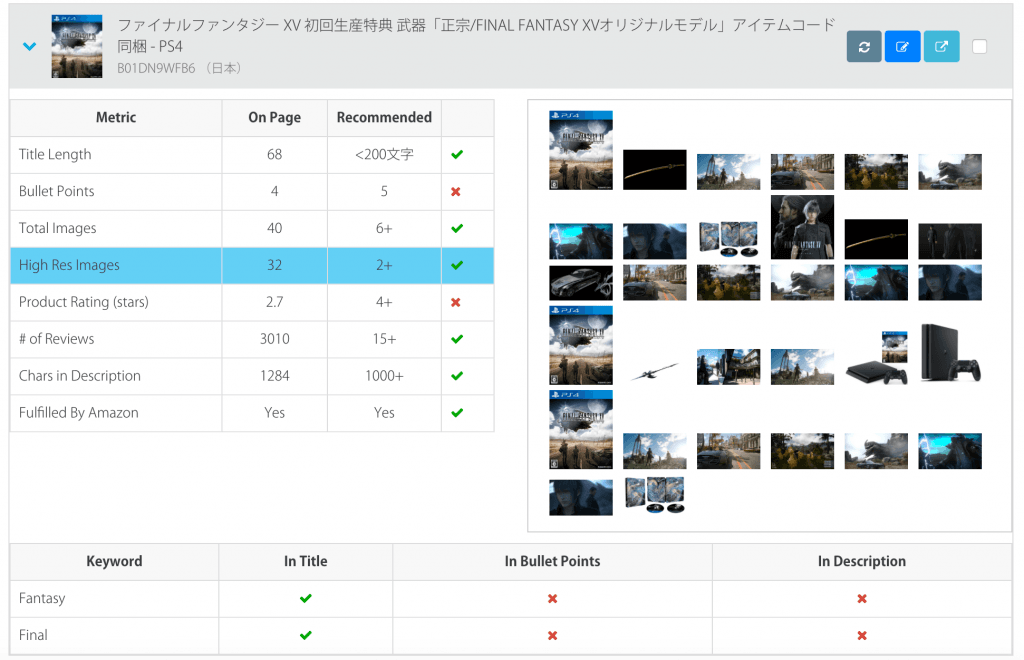Click the Fantasy keyword In Title checkmark

[x=306, y=599]
